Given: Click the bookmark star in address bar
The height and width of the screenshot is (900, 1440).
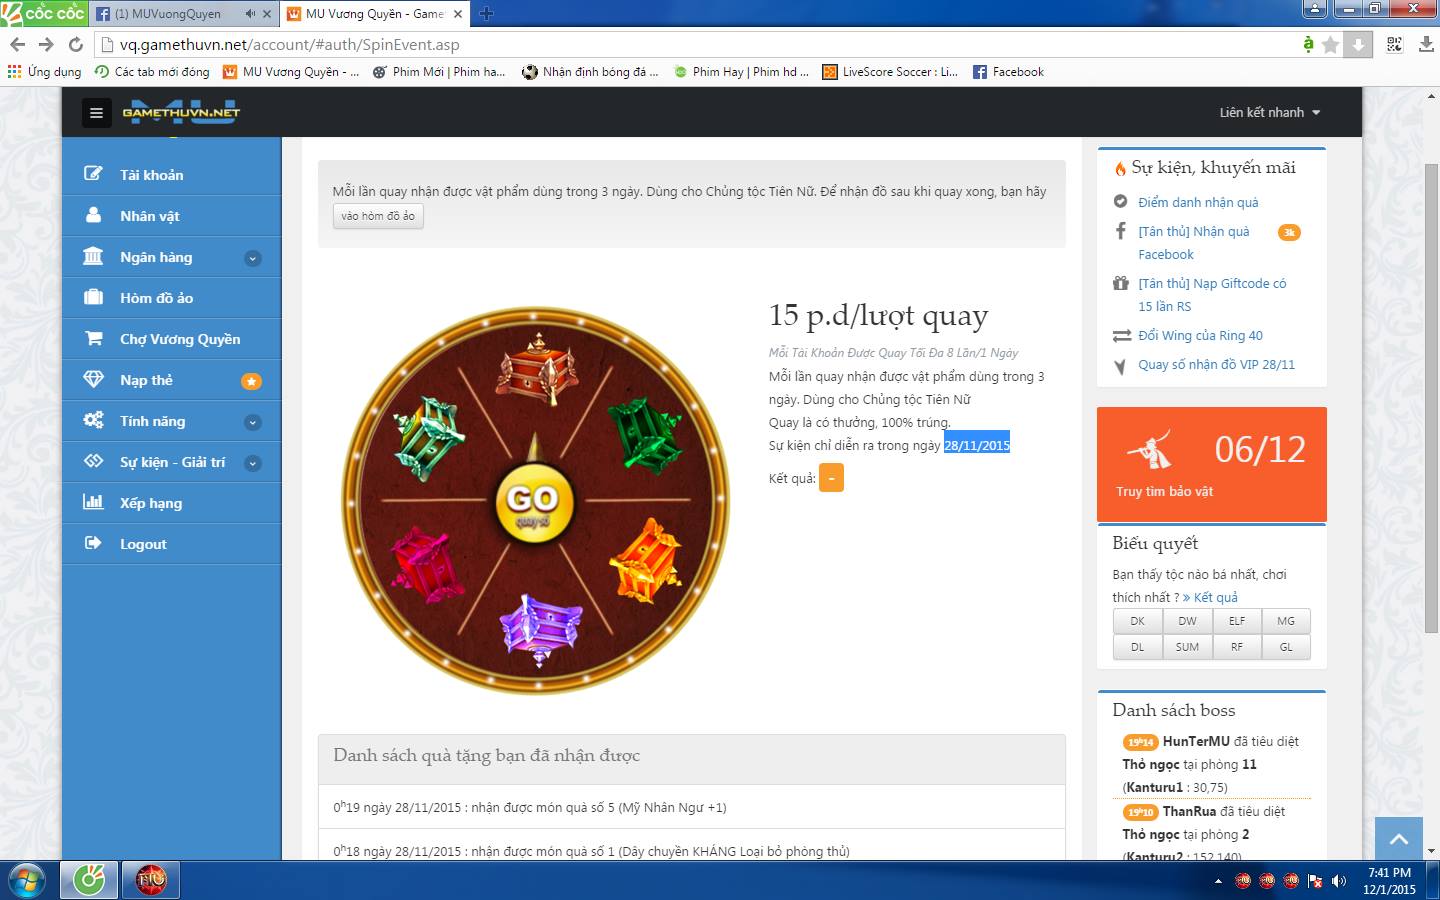Looking at the screenshot, I should pos(1330,45).
